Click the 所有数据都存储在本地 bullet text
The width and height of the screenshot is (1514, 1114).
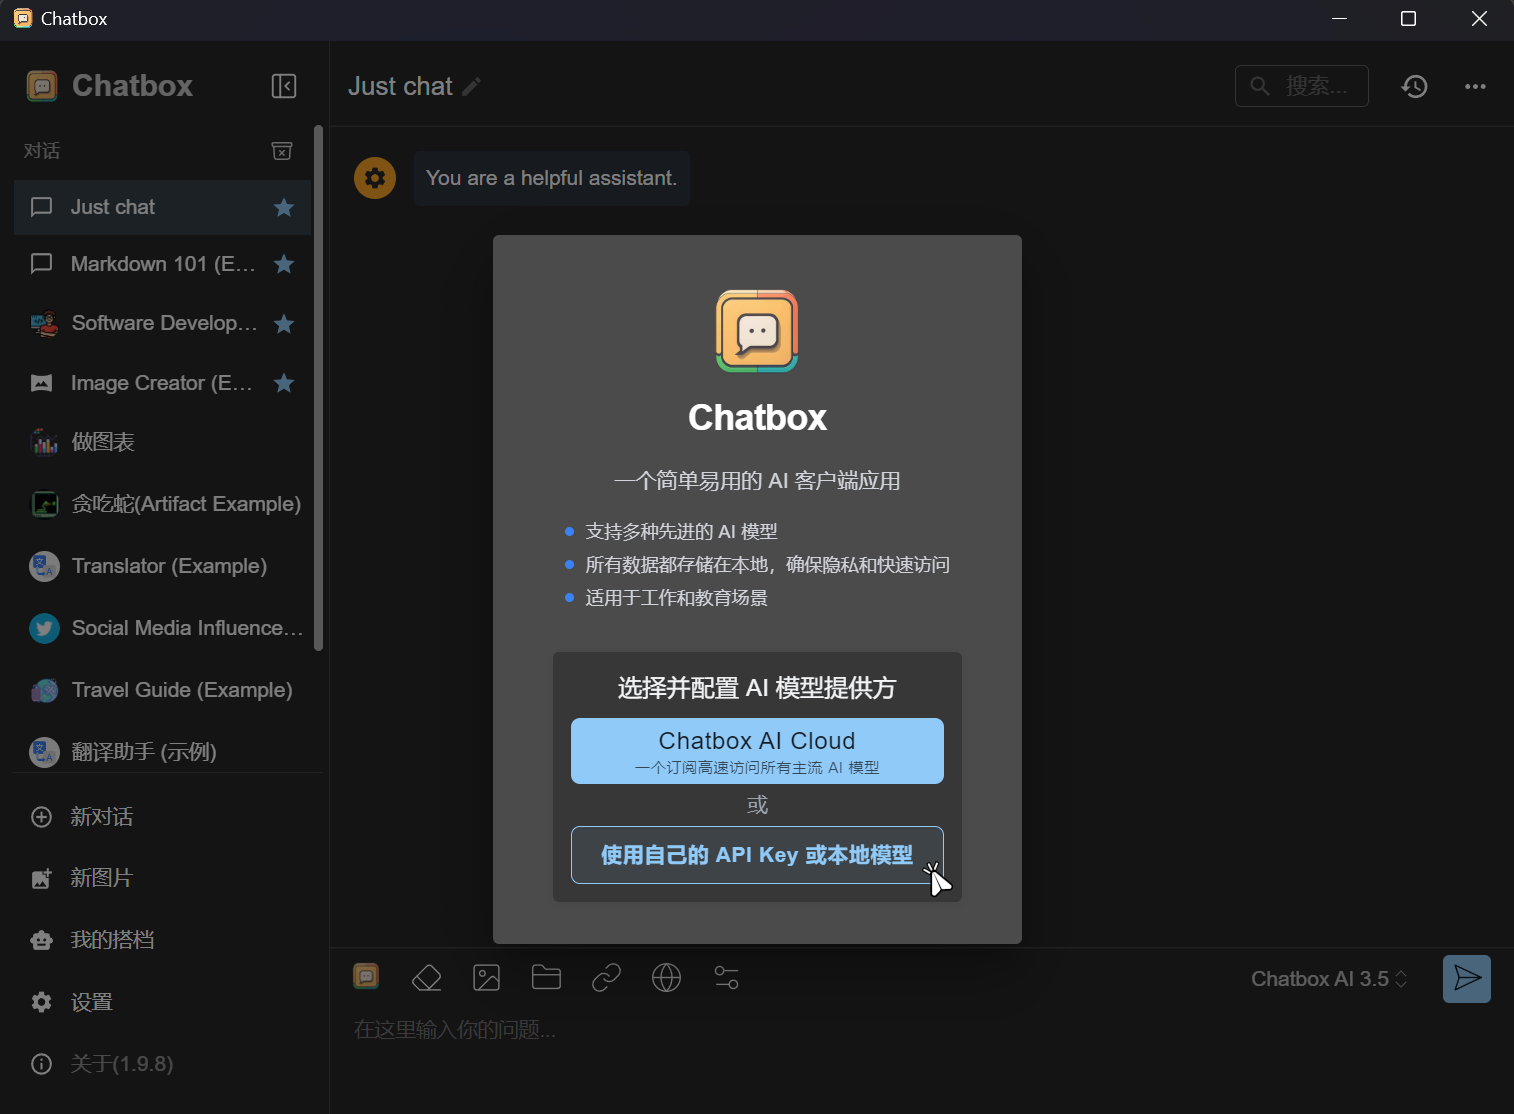tap(767, 565)
